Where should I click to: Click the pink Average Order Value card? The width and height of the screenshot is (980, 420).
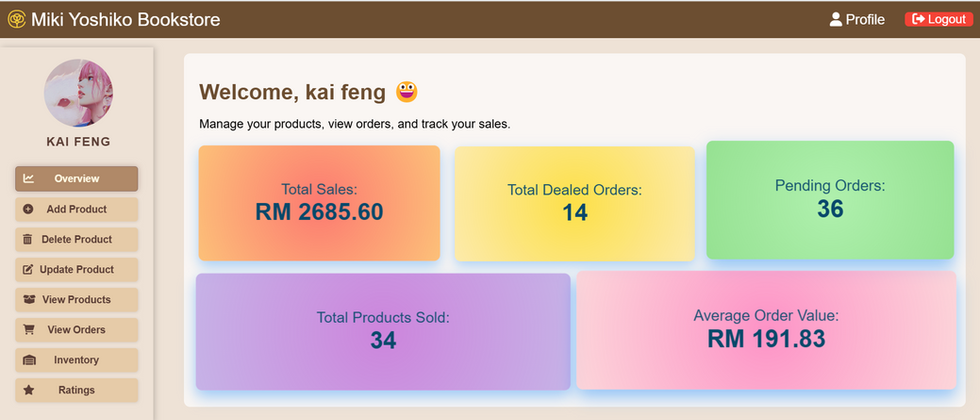click(x=766, y=330)
